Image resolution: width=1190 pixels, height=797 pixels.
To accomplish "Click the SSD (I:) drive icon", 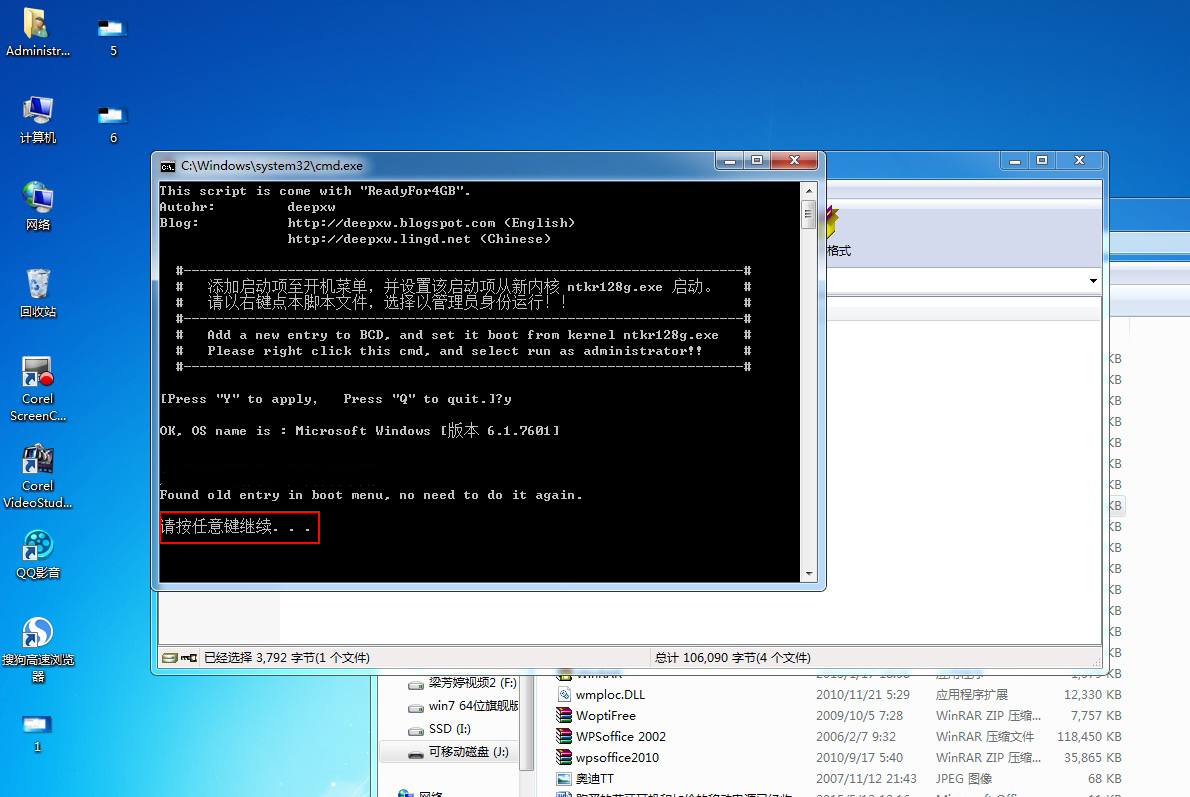I will 416,730.
